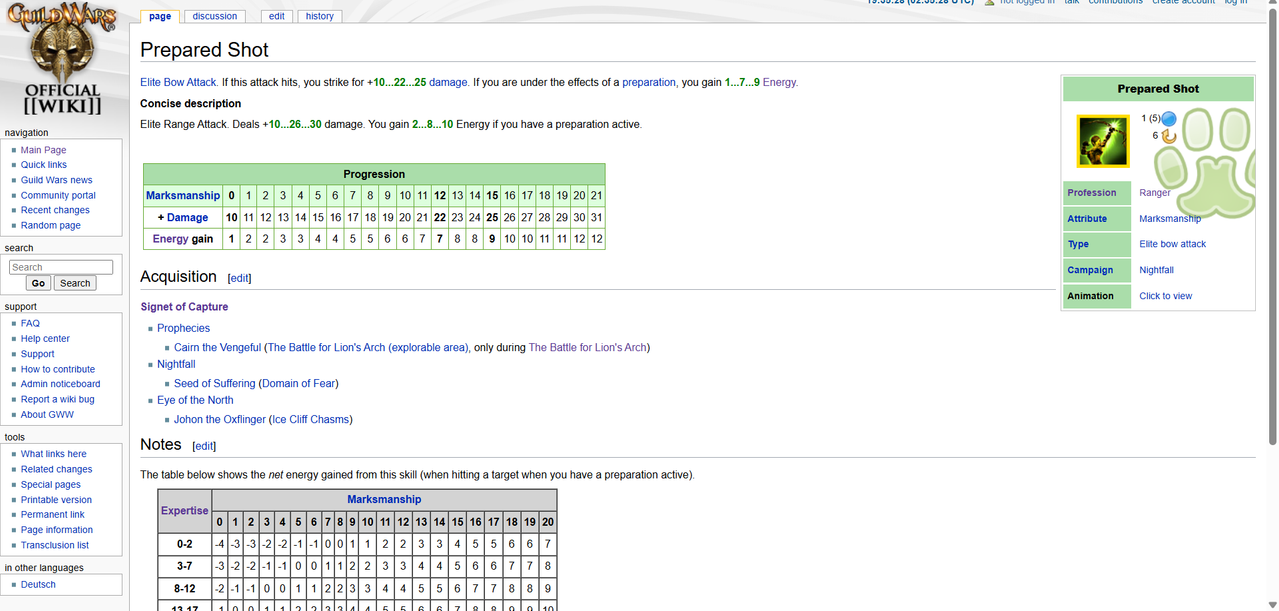Click the Energy link in description
The width and height of the screenshot is (1279, 611).
(x=780, y=82)
